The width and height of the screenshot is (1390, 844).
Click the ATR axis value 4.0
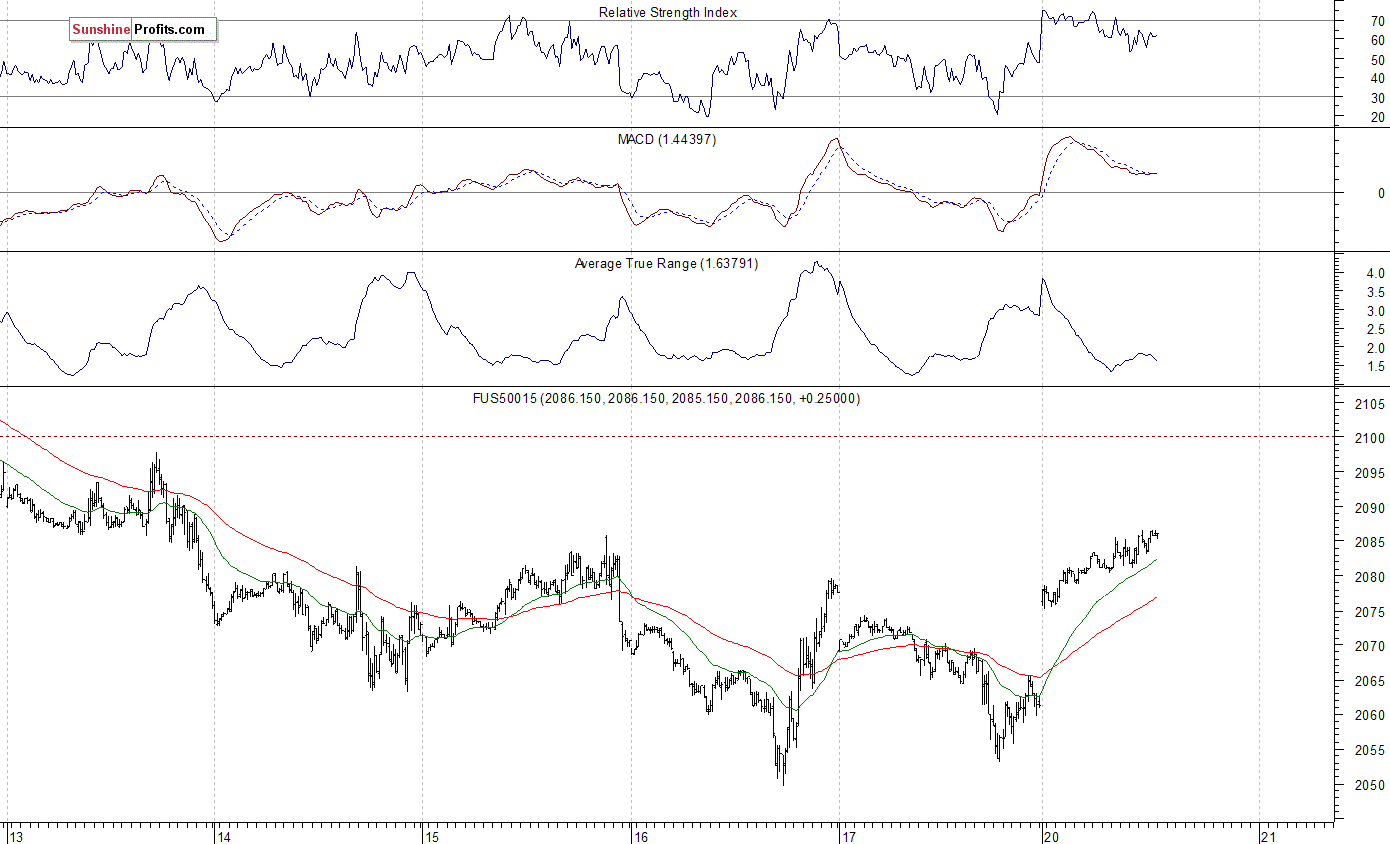click(x=1375, y=273)
